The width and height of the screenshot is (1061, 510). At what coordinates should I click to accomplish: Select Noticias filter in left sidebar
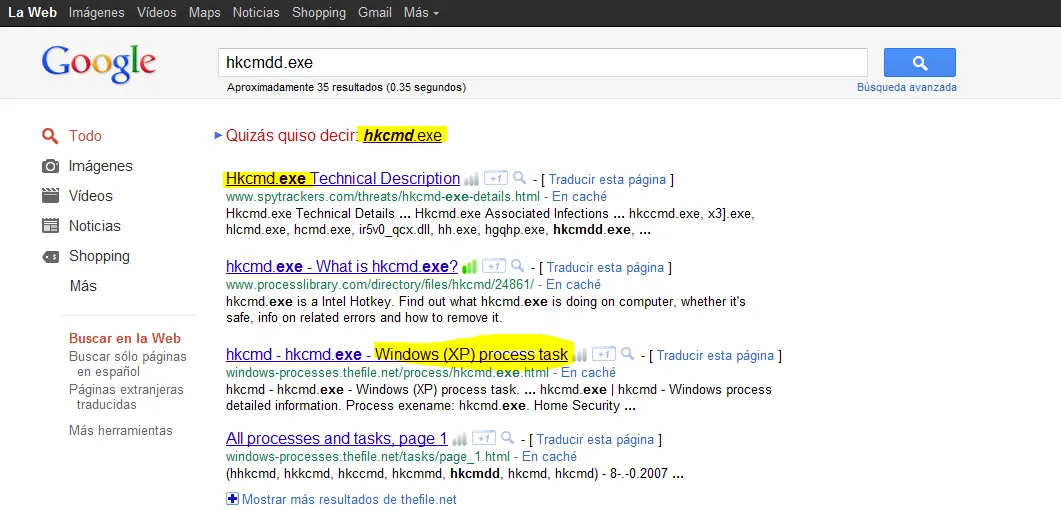95,226
